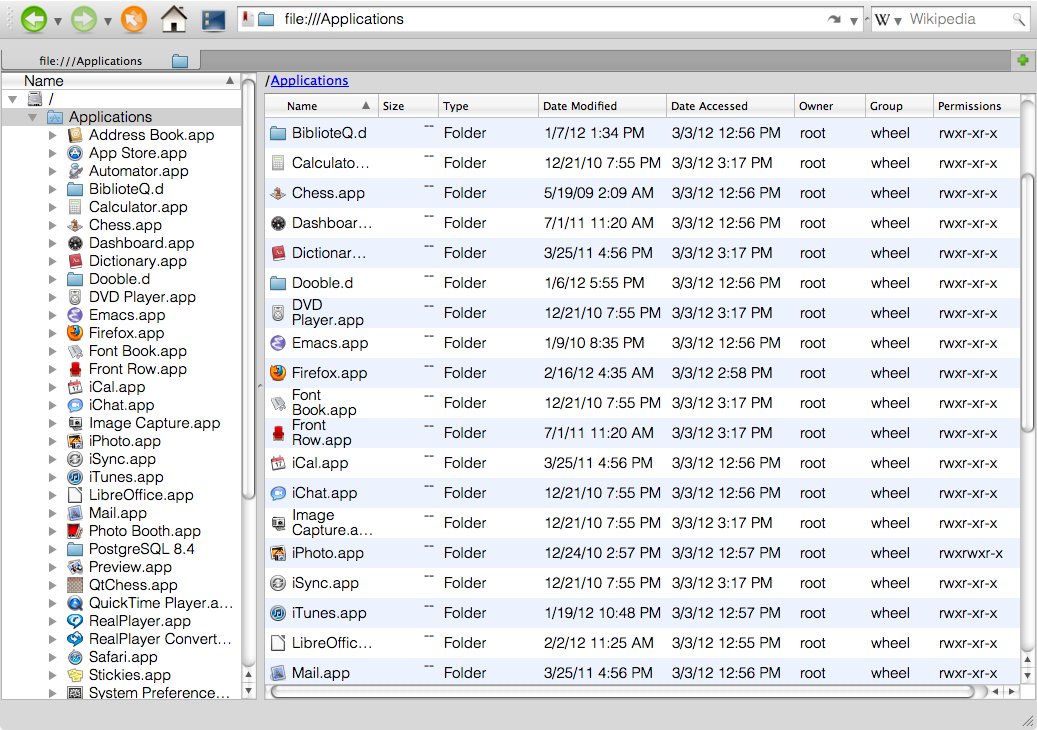
Task: Sort by the Date Modified column header
Action: pyautogui.click(x=602, y=106)
